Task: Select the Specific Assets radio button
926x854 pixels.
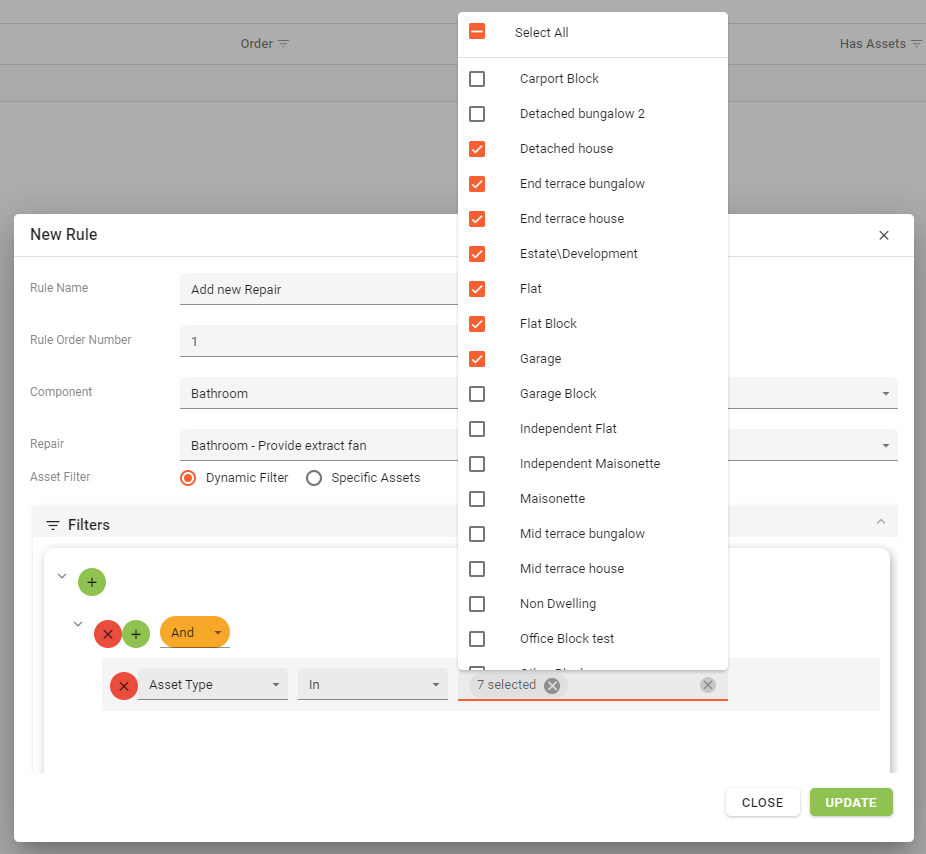Action: point(314,478)
